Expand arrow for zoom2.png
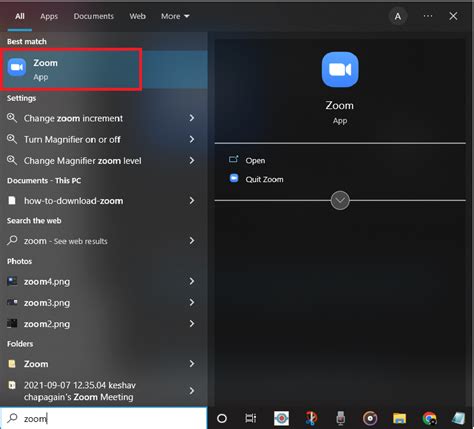Viewport: 474px width, 429px height. (x=192, y=323)
